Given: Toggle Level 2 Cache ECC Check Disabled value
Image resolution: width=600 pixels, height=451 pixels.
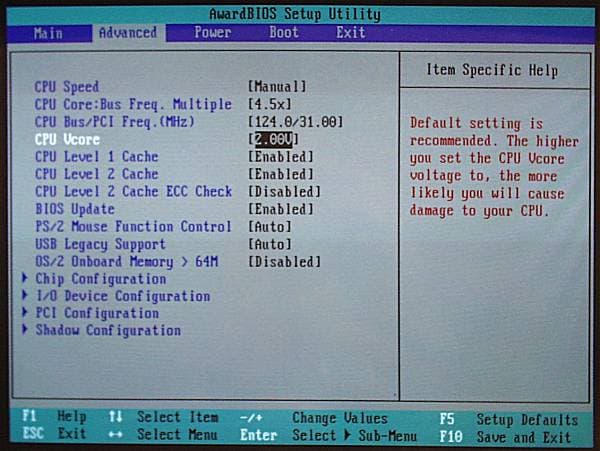Looking at the screenshot, I should [x=284, y=192].
